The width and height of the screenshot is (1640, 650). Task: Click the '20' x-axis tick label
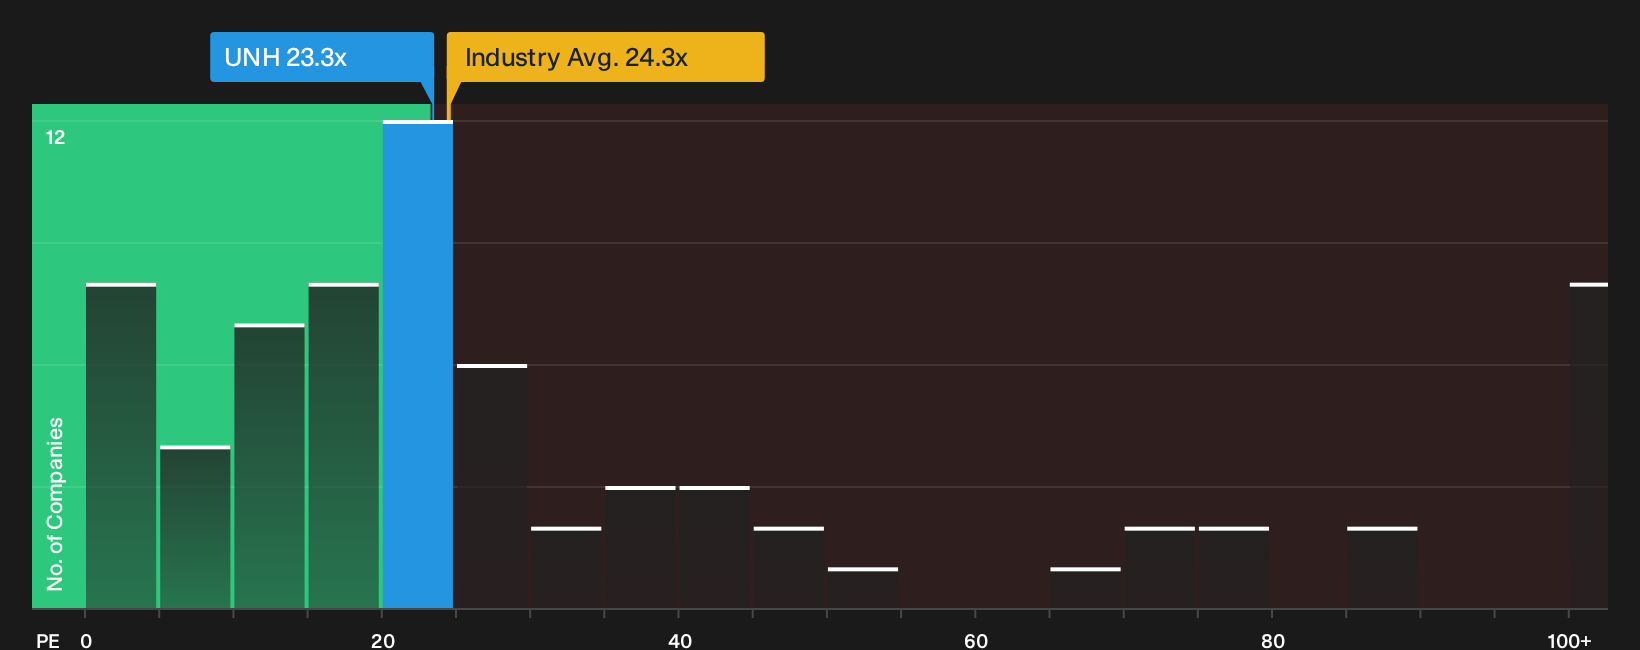pos(383,641)
